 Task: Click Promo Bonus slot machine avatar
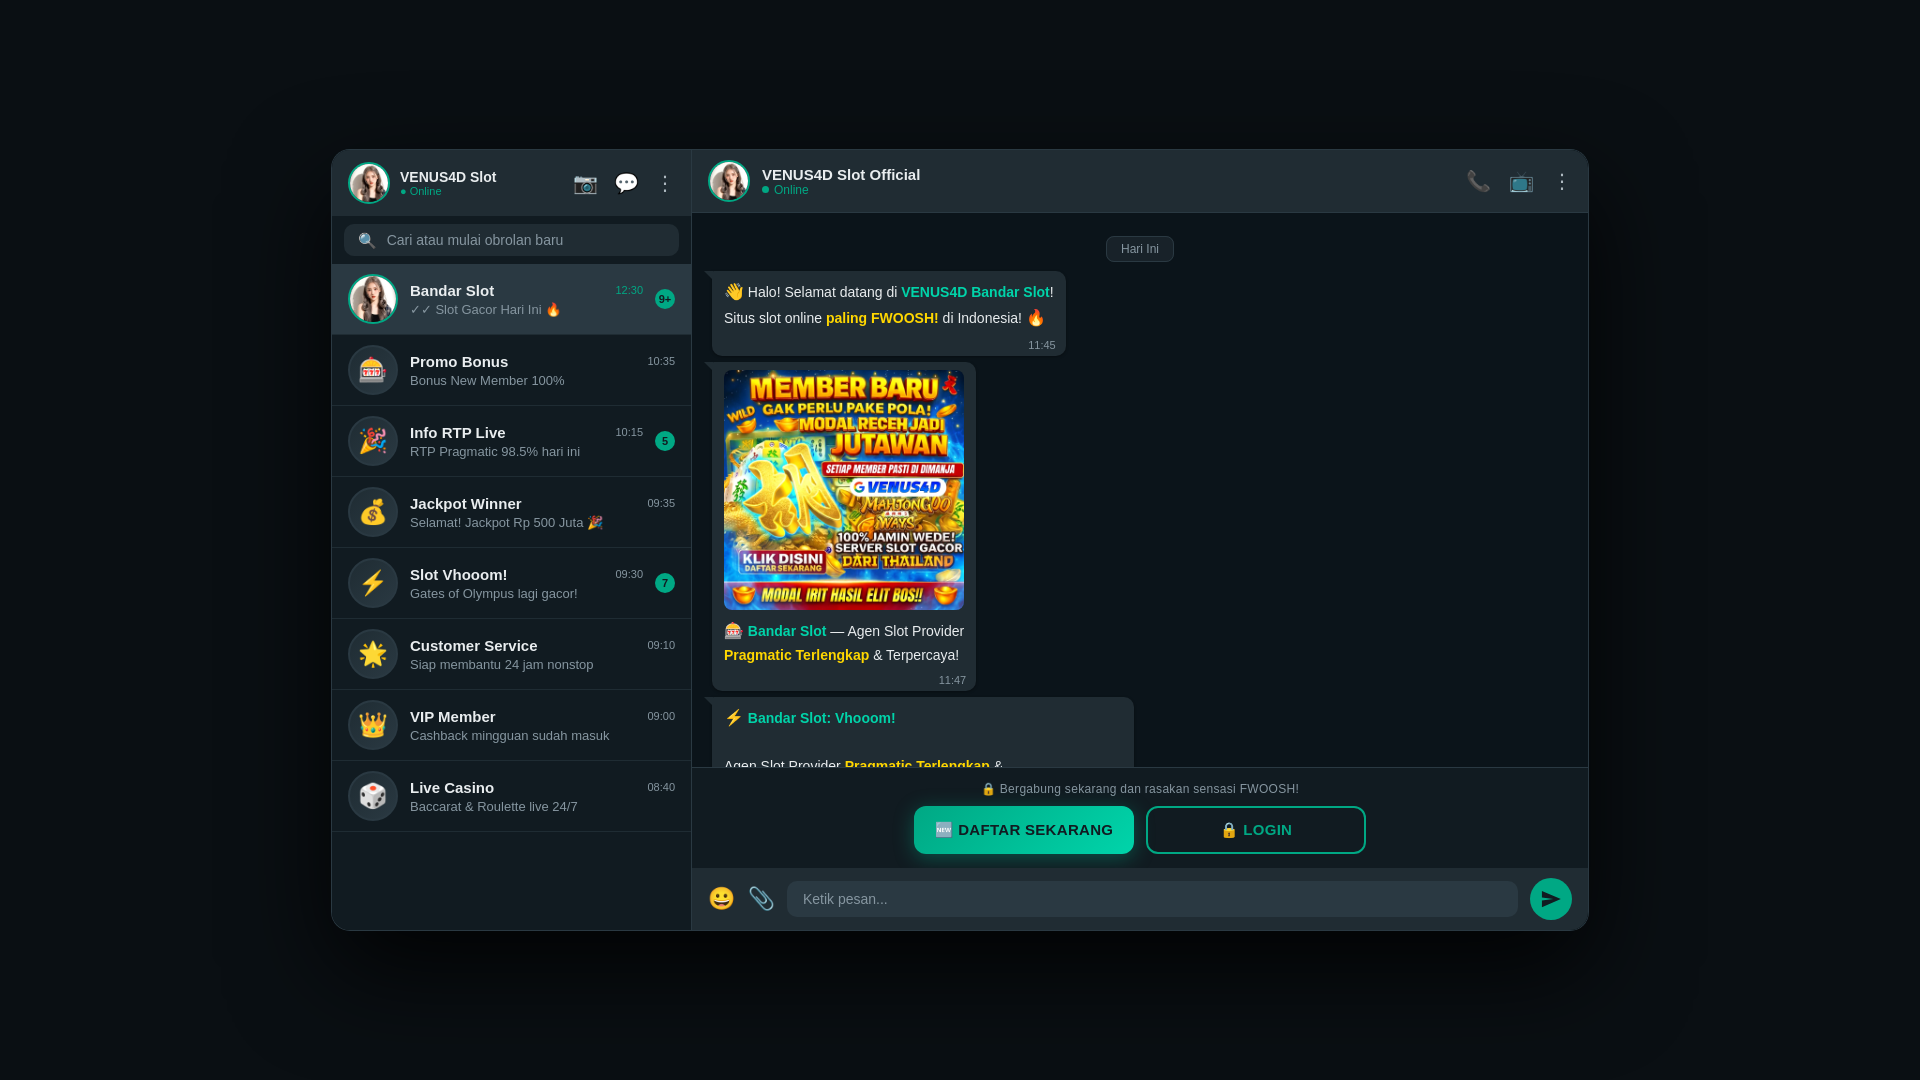coord(373,370)
